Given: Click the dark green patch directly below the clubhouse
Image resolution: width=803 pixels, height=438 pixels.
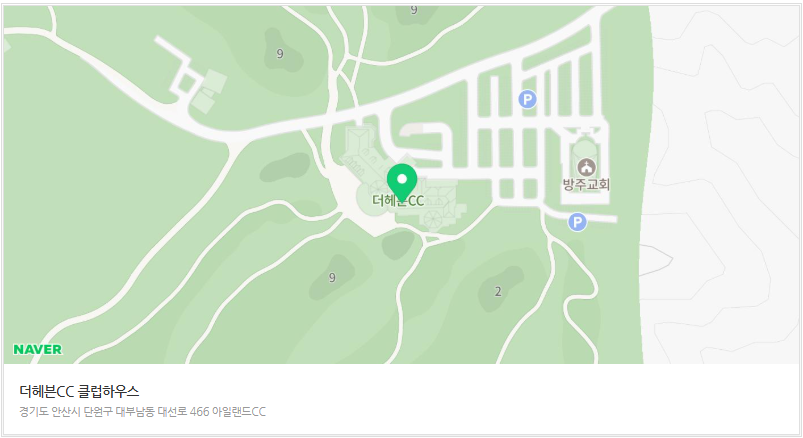Looking at the screenshot, I should [397, 244].
